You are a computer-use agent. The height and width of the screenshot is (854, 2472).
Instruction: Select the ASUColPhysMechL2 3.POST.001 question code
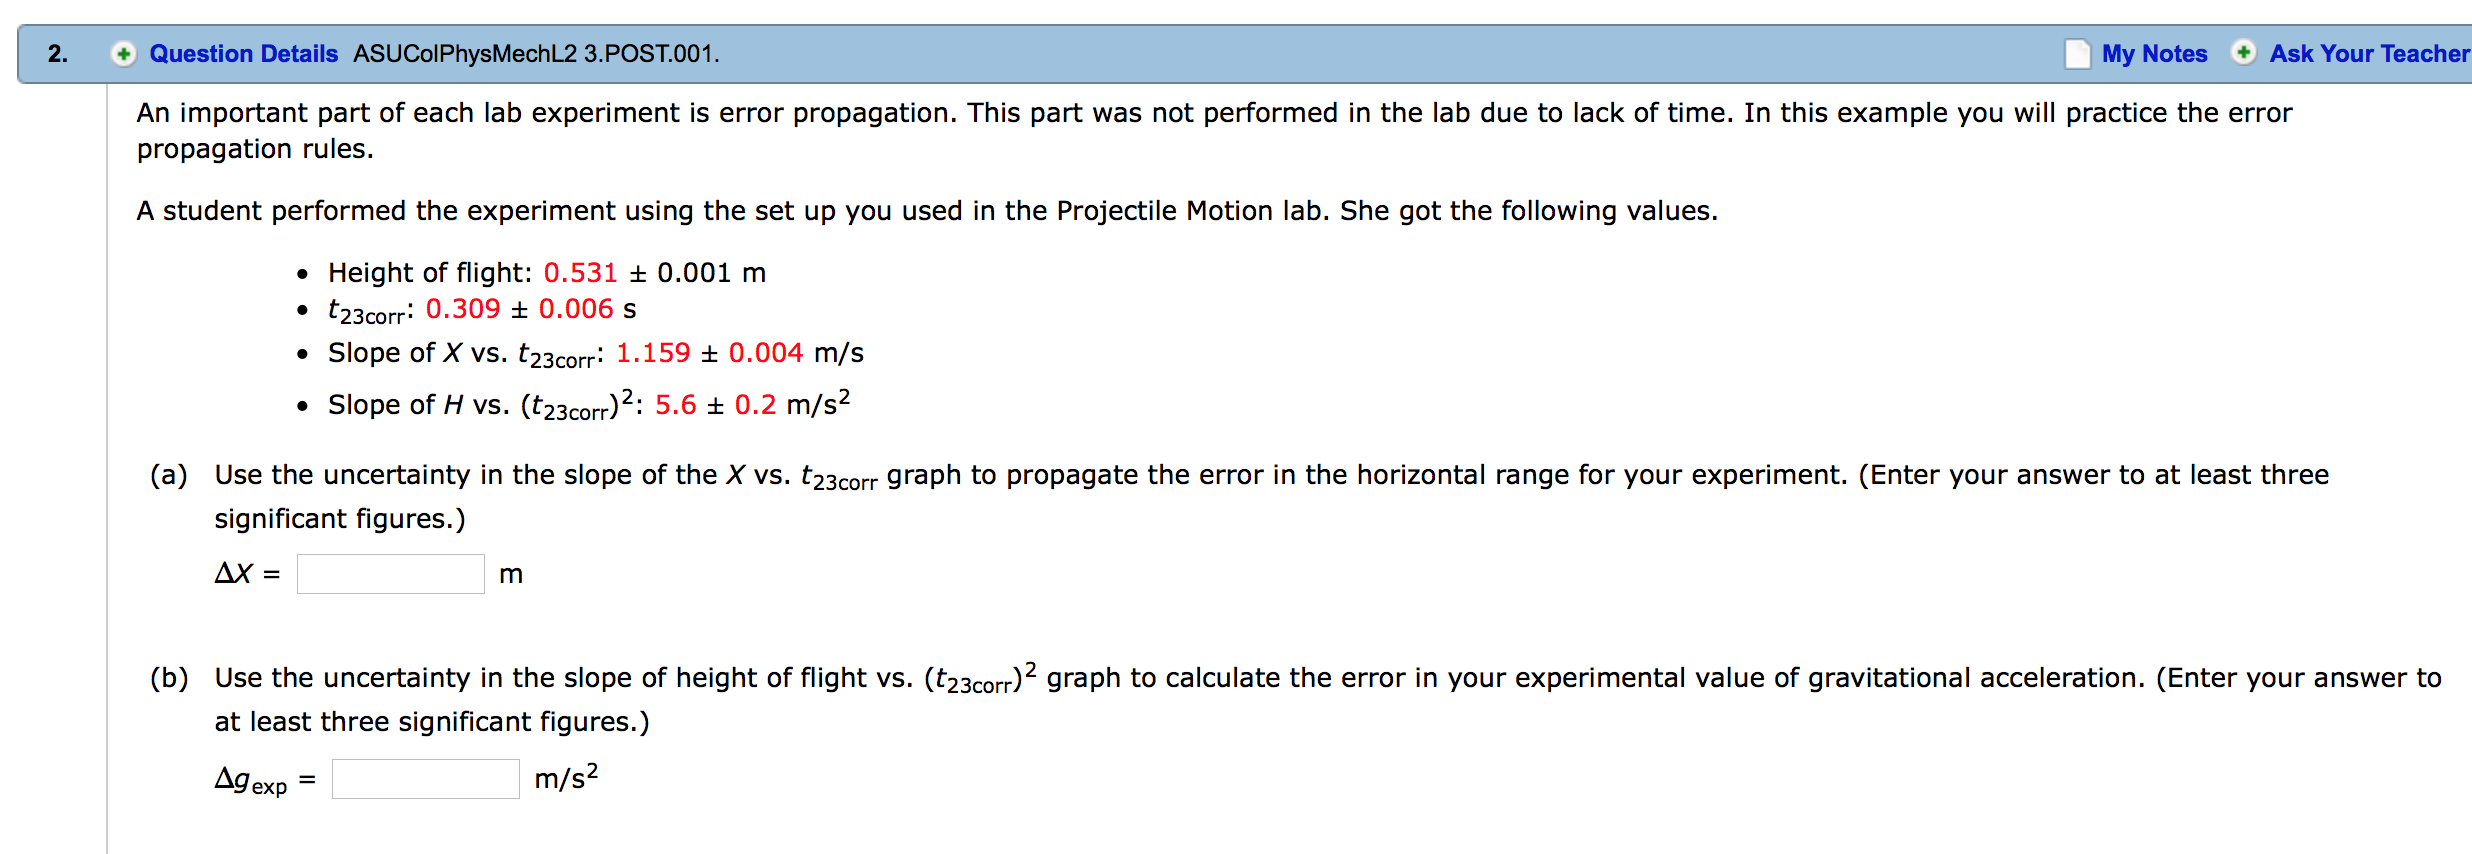coord(535,54)
